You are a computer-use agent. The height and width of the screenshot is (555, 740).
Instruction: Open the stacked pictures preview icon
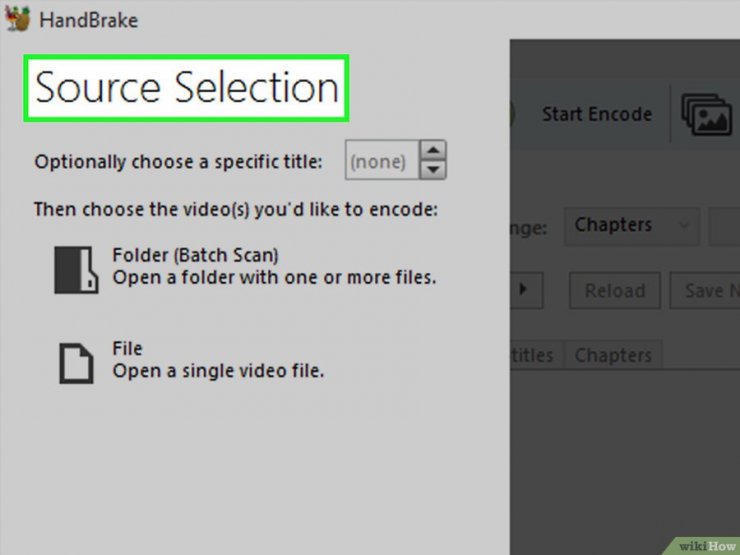pos(706,114)
